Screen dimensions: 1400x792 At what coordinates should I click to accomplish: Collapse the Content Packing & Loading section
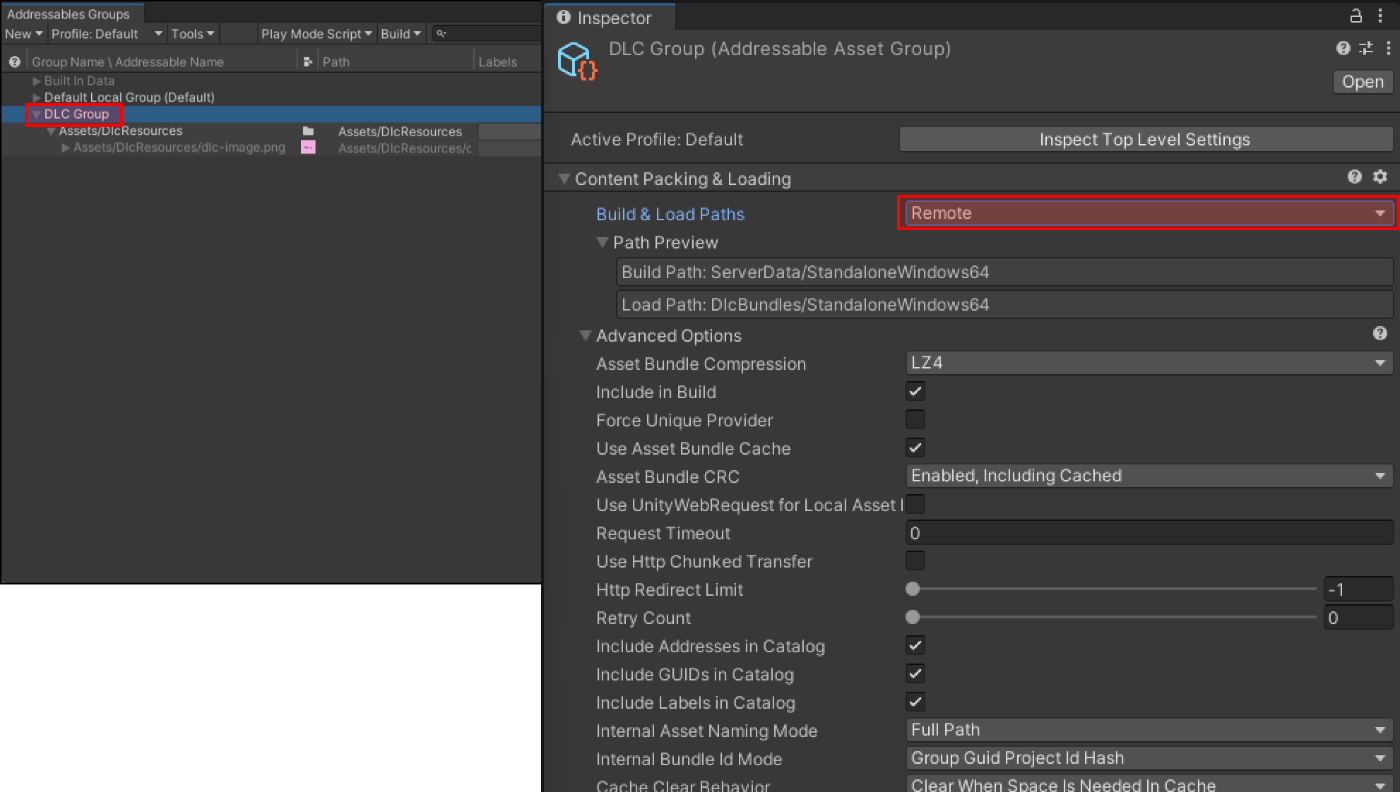pos(565,179)
